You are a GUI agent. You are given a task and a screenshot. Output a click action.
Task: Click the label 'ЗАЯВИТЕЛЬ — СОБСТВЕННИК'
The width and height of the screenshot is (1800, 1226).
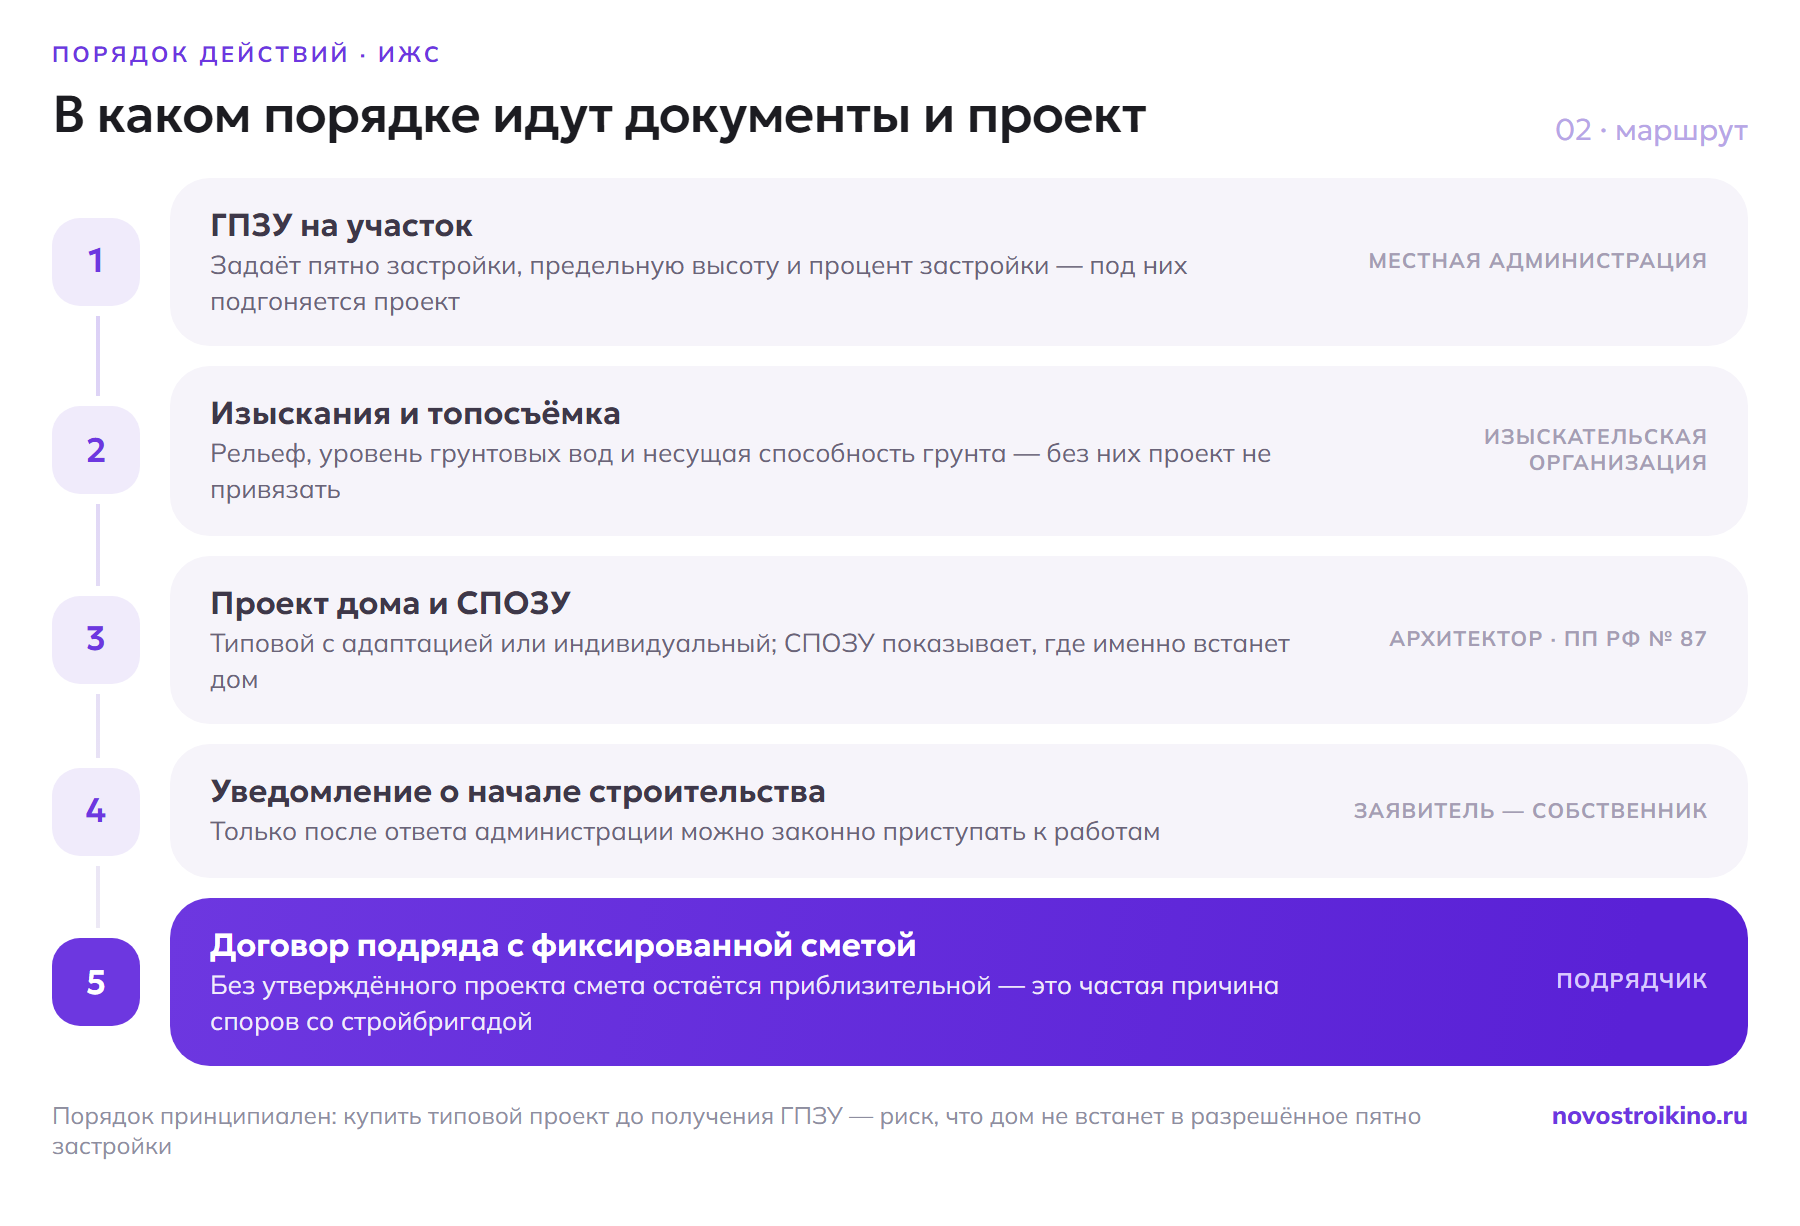coord(1530,811)
